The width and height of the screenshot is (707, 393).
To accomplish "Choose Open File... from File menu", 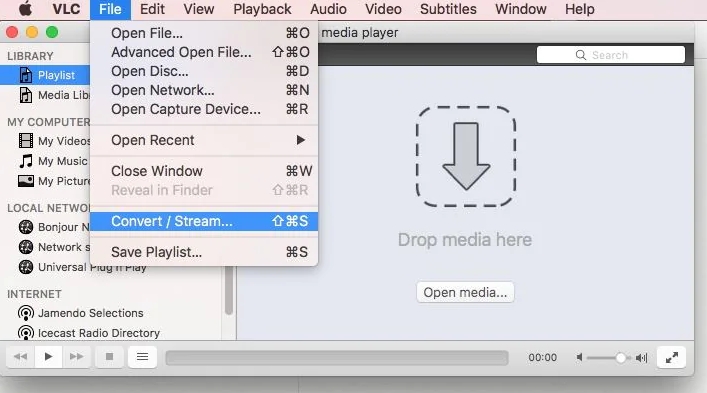I will (204, 33).
